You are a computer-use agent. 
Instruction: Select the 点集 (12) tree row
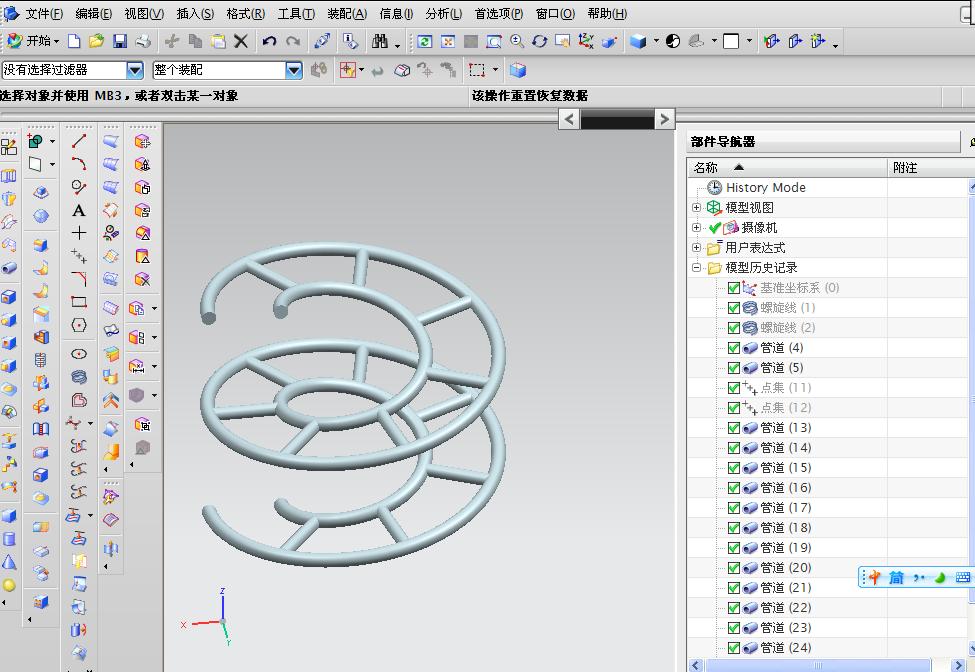point(787,408)
